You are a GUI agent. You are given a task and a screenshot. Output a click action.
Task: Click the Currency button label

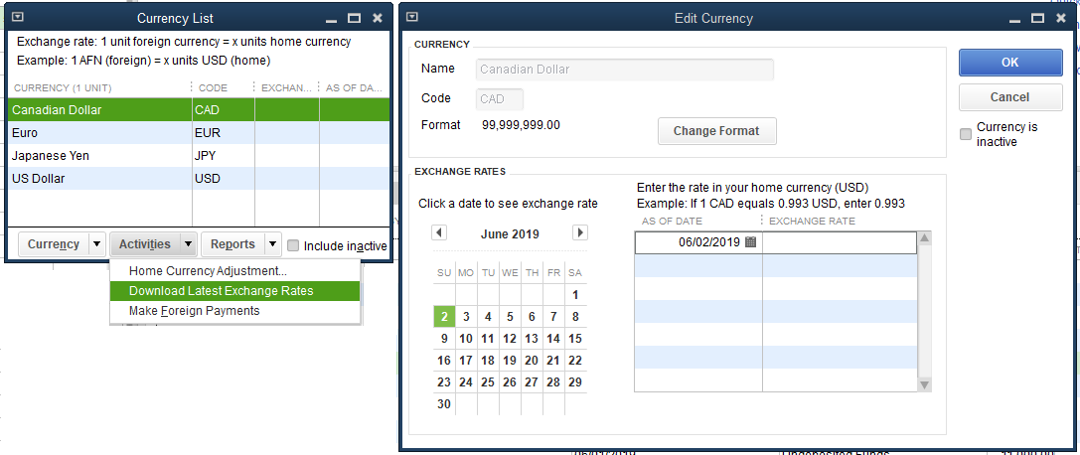tap(54, 244)
